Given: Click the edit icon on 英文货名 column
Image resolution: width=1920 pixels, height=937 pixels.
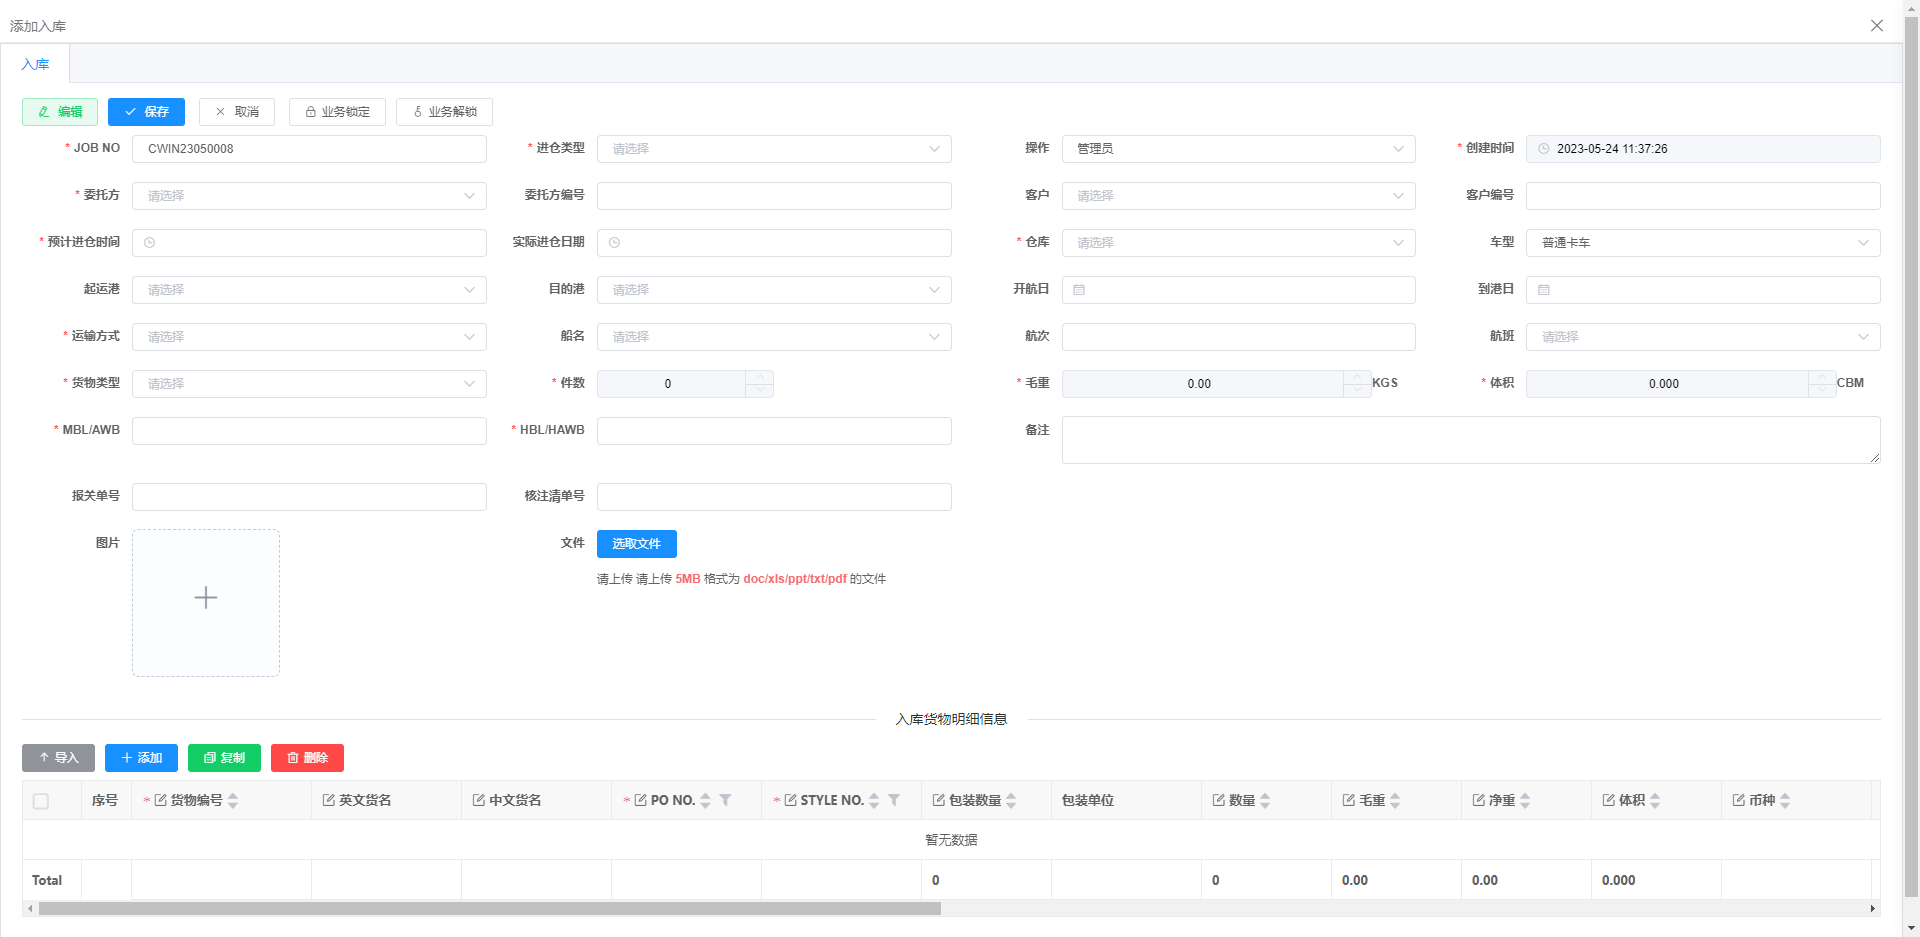Looking at the screenshot, I should tap(328, 800).
